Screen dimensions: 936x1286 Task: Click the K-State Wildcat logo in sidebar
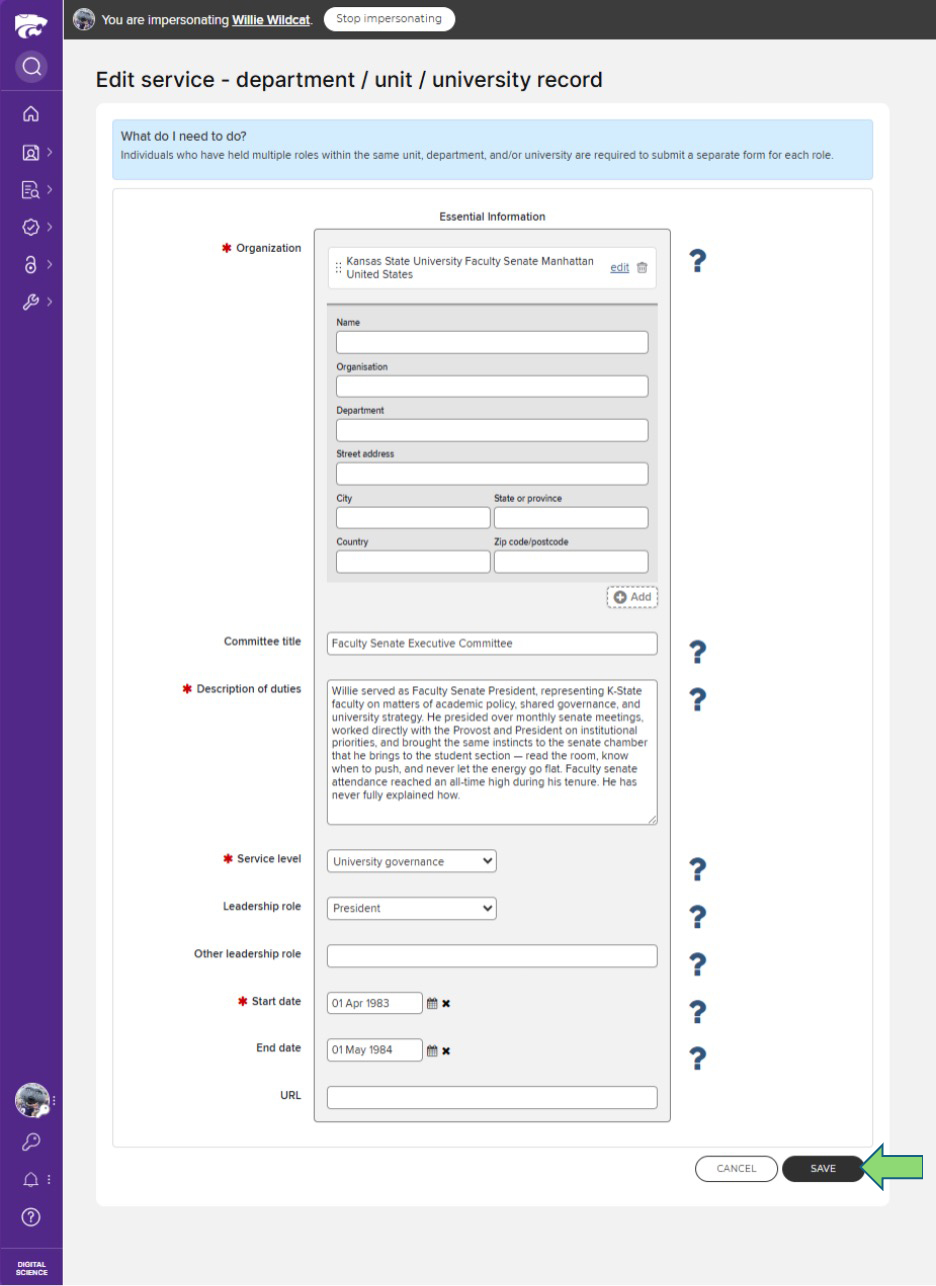click(x=30, y=25)
